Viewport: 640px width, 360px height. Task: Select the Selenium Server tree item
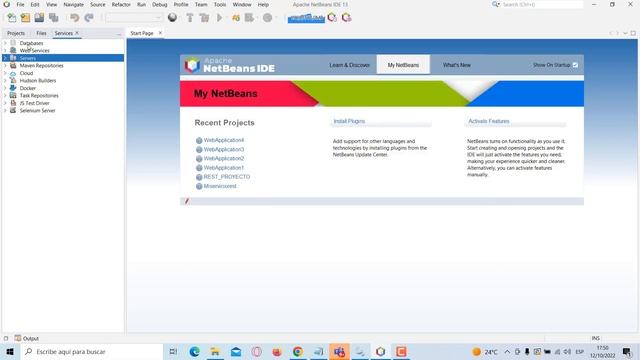37,111
